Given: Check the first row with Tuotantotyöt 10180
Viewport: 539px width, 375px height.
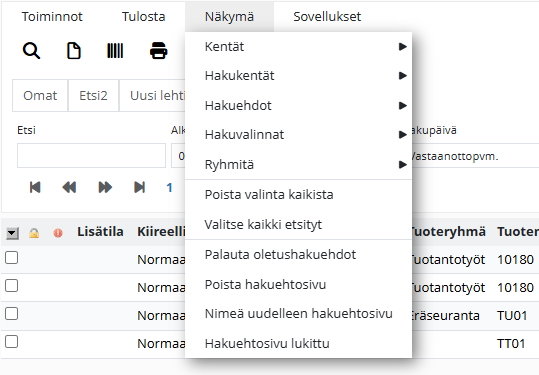Looking at the screenshot, I should (11, 258).
